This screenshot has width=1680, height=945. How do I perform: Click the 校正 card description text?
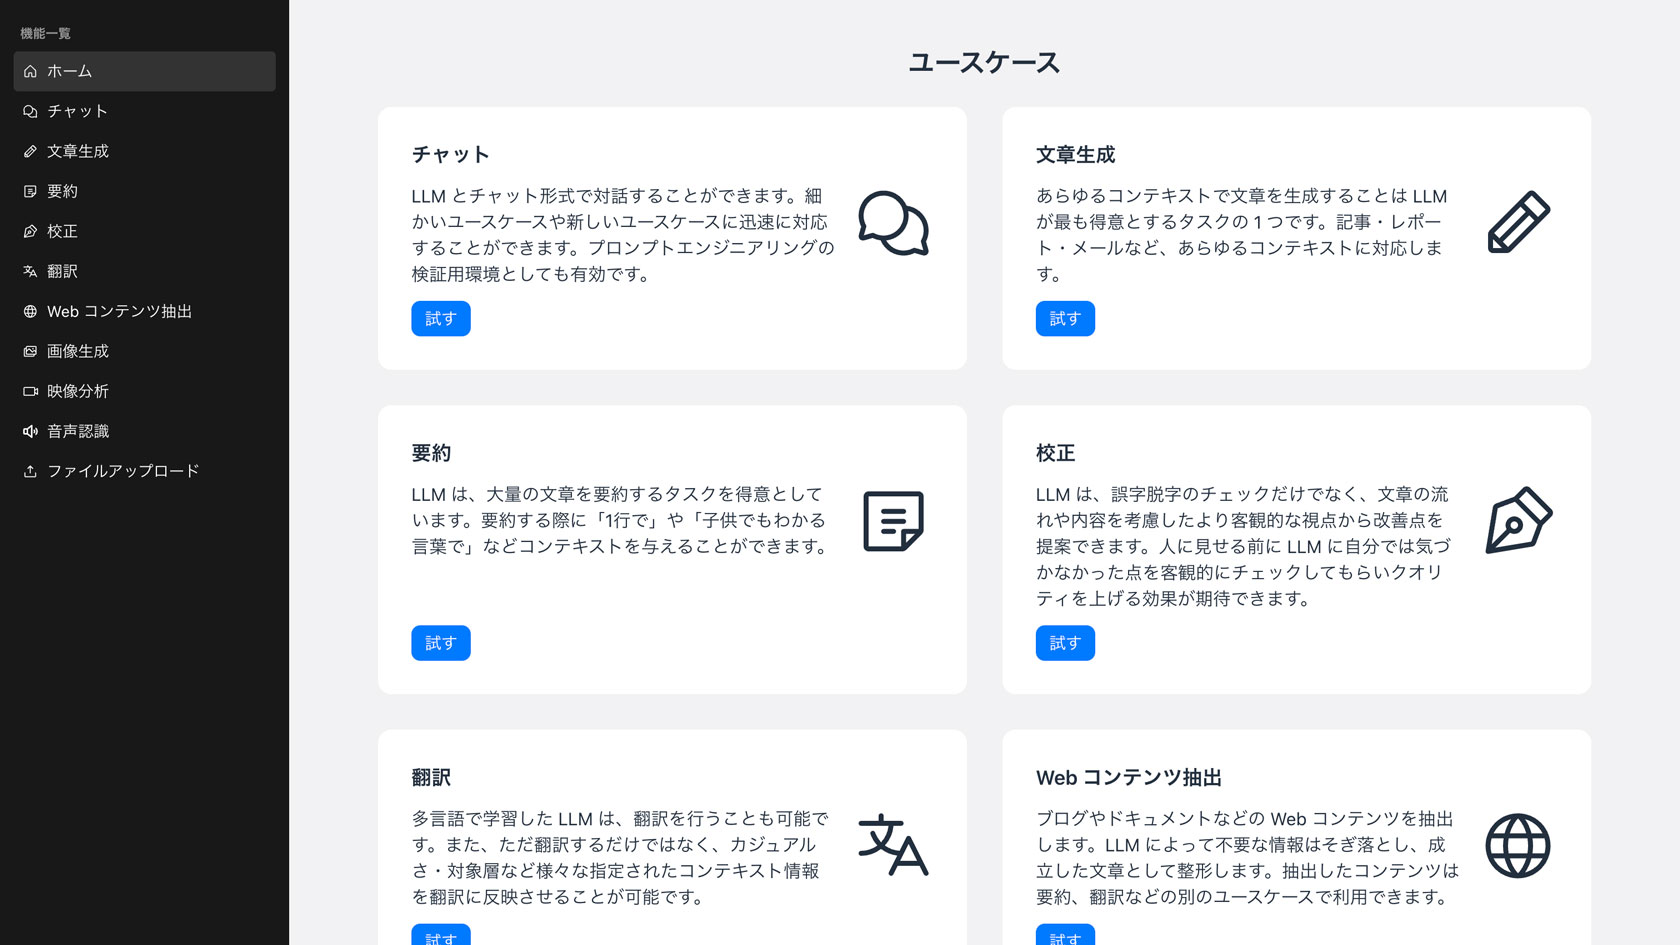[x=1243, y=546]
